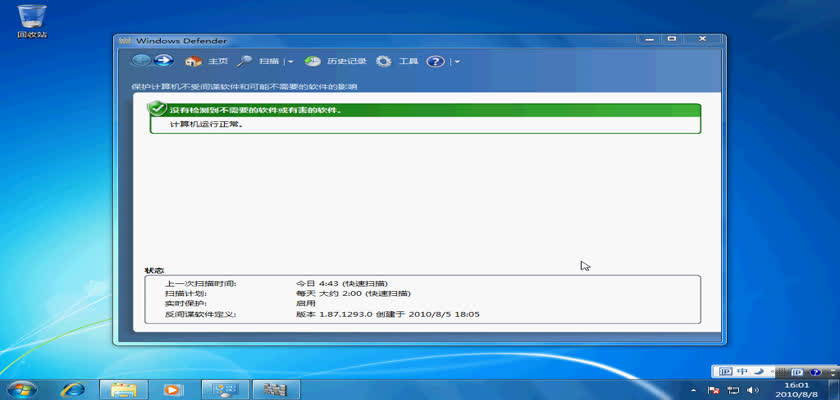This screenshot has height=400, width=840.
Task: Go to the 主页 (Home) page
Action: [x=206, y=61]
